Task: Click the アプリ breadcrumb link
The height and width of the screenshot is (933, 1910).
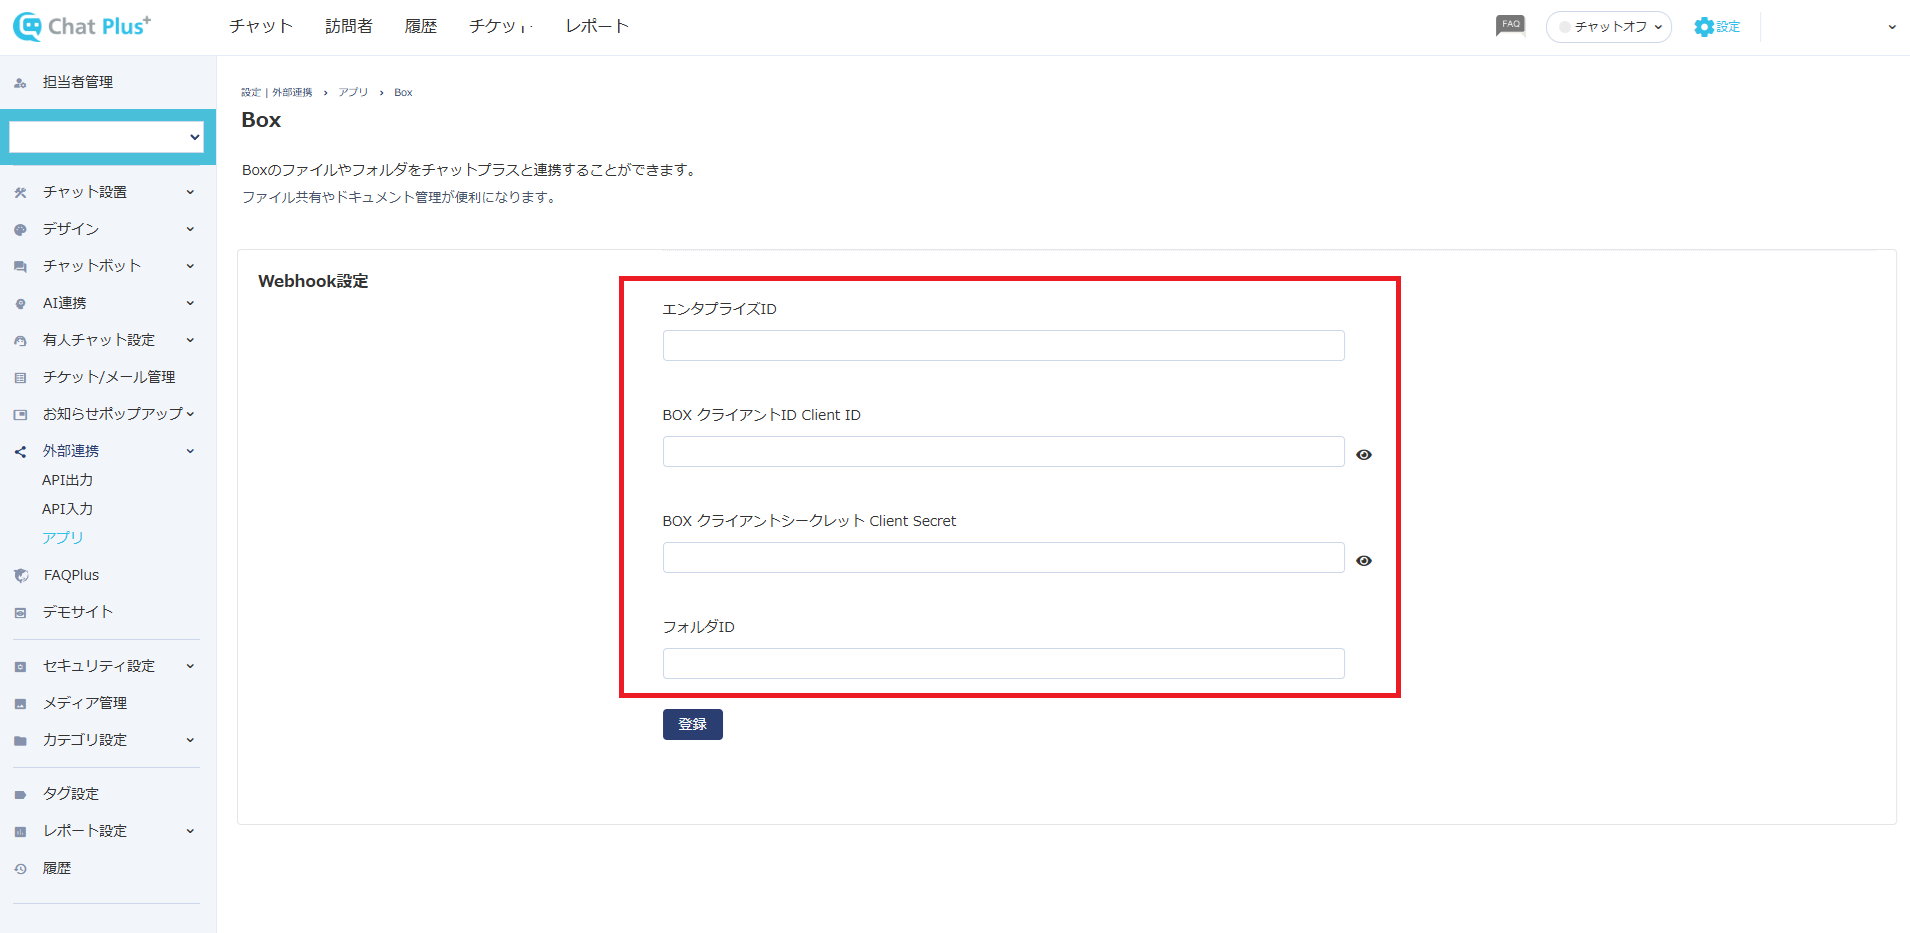Action: pos(353,92)
